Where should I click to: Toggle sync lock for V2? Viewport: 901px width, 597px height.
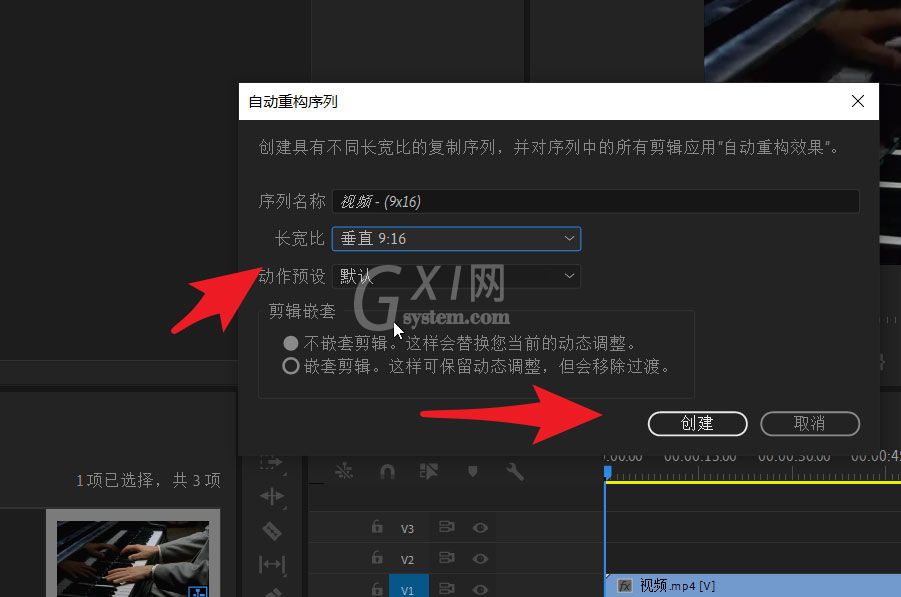pyautogui.click(x=446, y=558)
